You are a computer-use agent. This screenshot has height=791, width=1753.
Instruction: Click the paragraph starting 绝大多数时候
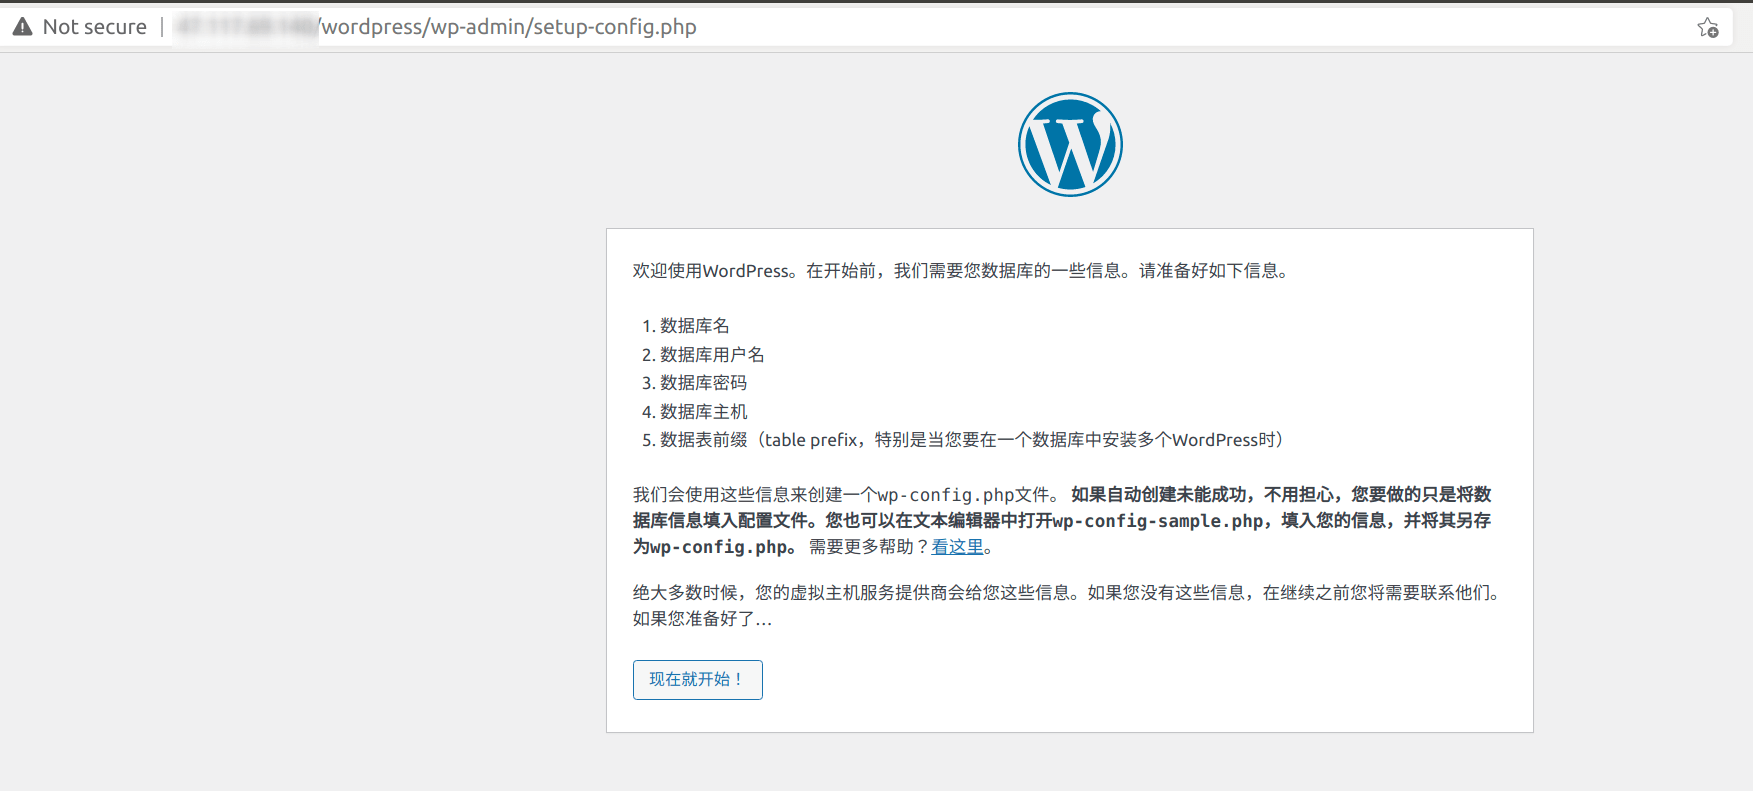click(1067, 606)
